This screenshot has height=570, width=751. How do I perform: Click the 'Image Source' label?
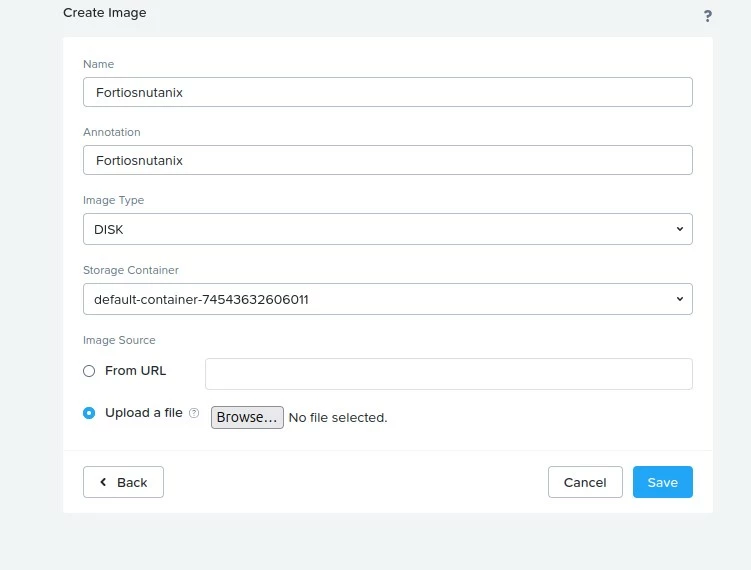click(x=119, y=340)
